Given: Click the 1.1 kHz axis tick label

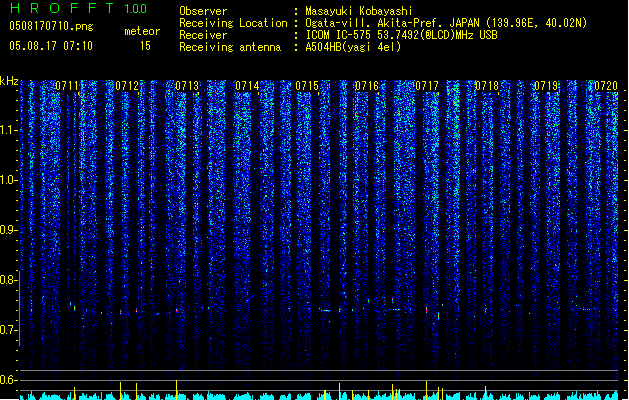Looking at the screenshot, I should (8, 130).
